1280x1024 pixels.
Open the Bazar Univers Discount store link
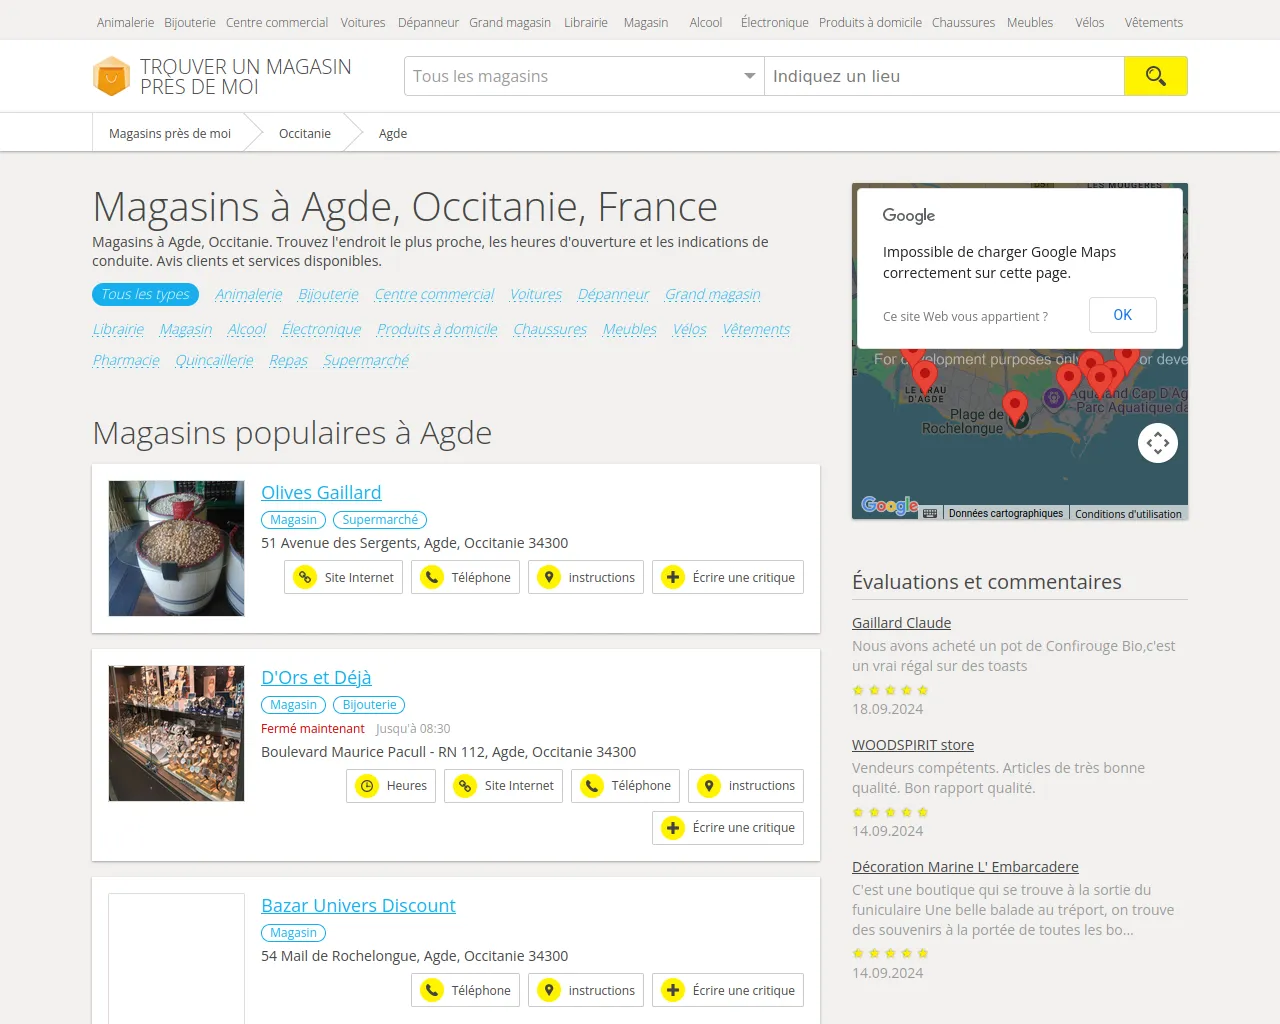(358, 905)
